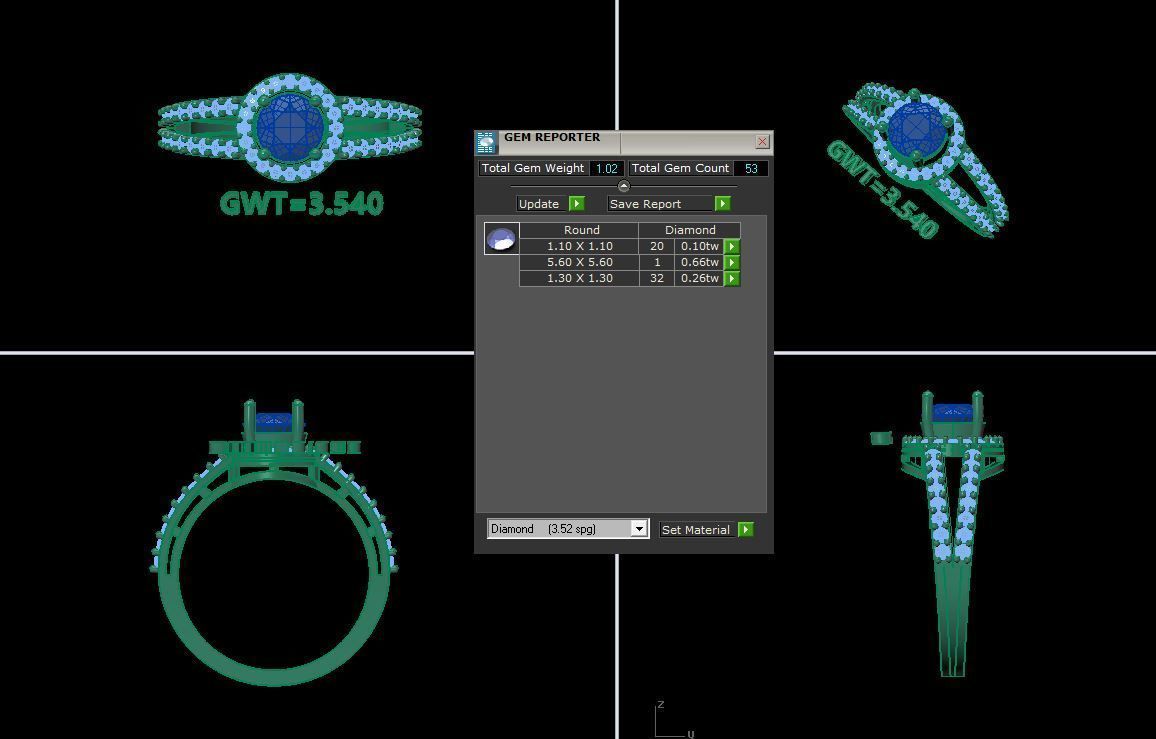Select the blue center stone in top-view ring
Image resolution: width=1156 pixels, height=739 pixels.
(290, 127)
